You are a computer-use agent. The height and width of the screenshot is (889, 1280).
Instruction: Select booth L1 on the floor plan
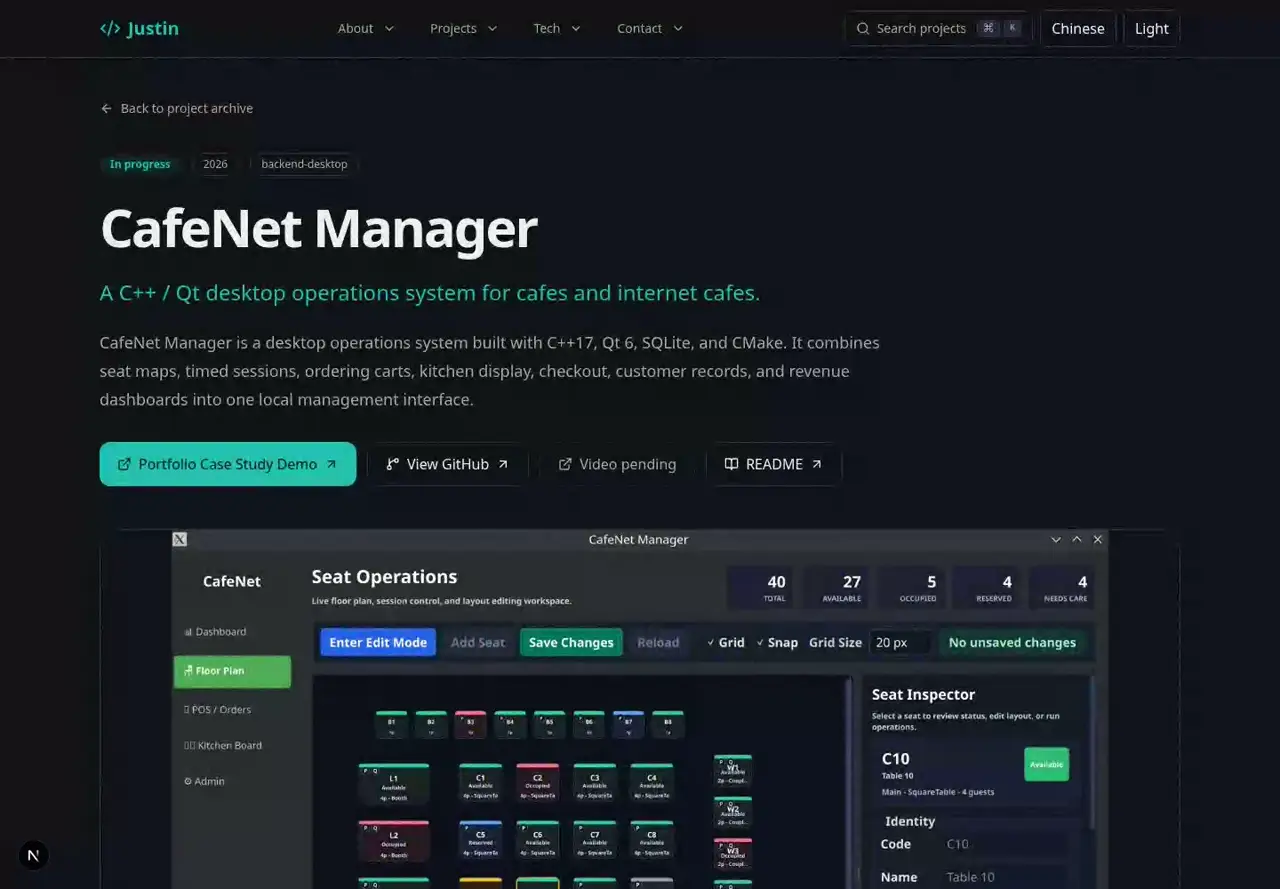click(393, 784)
